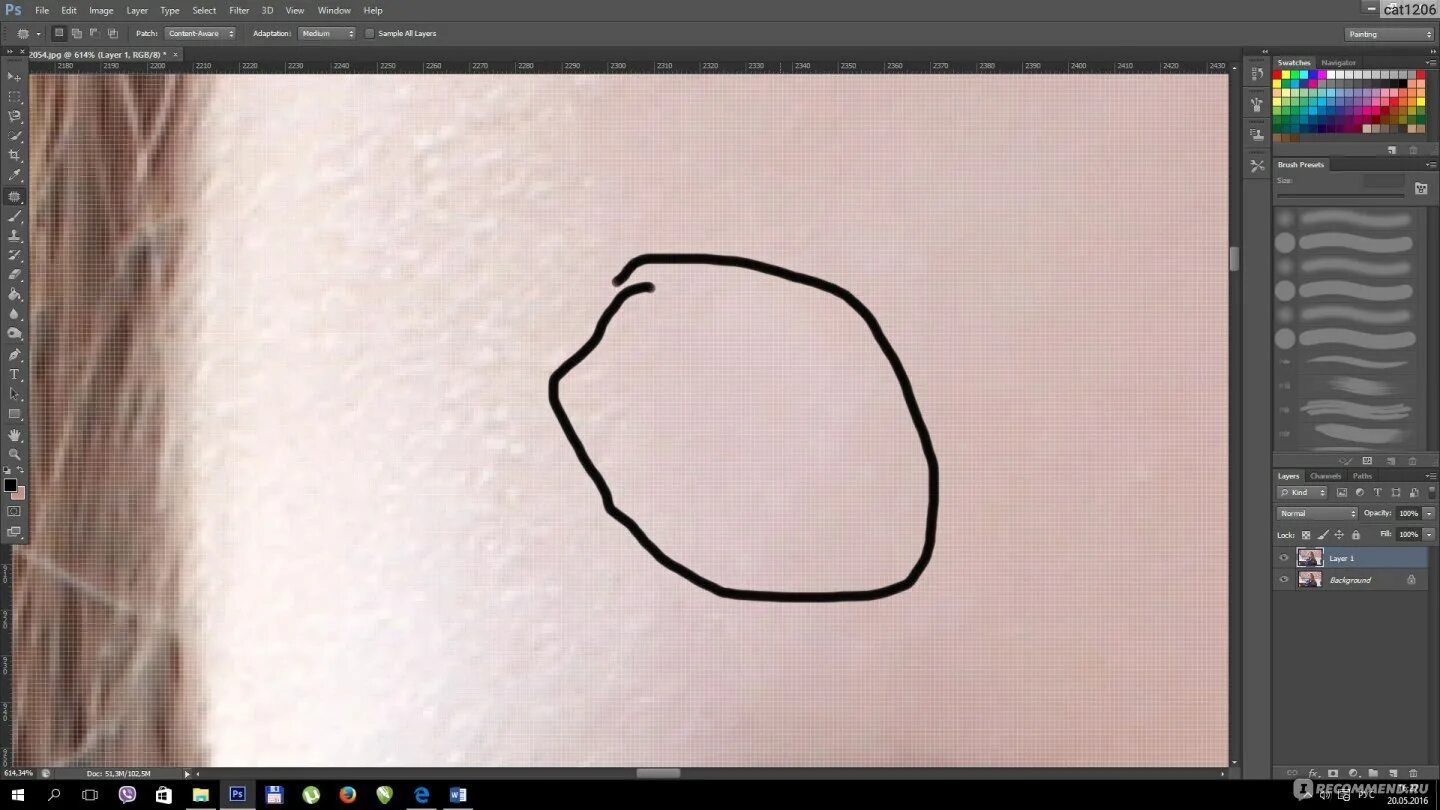Select the Lasso tool
1440x810 pixels.
tap(14, 116)
